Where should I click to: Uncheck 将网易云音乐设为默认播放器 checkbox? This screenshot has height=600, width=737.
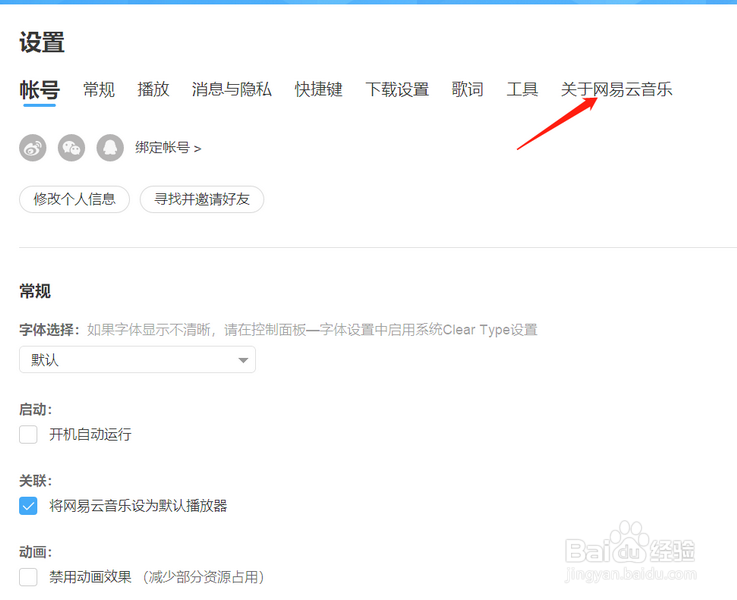pyautogui.click(x=28, y=506)
